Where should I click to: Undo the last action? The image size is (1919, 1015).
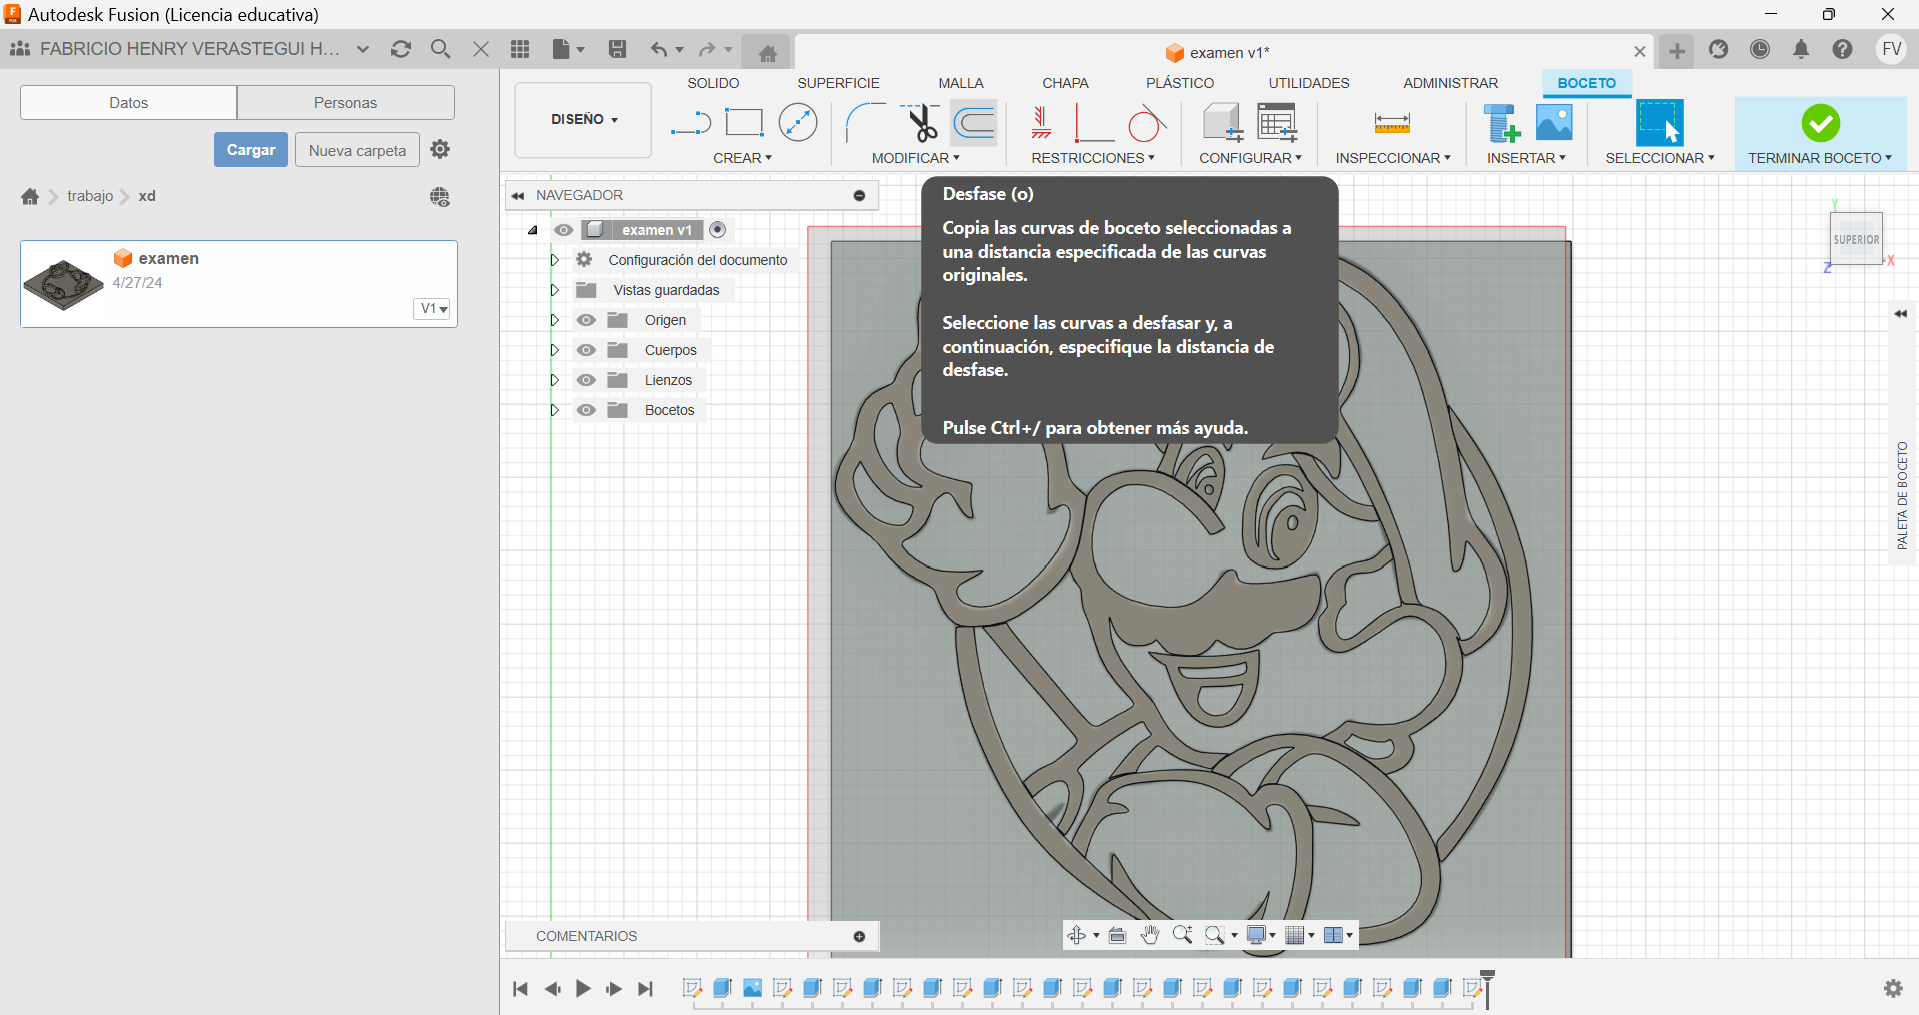658,49
